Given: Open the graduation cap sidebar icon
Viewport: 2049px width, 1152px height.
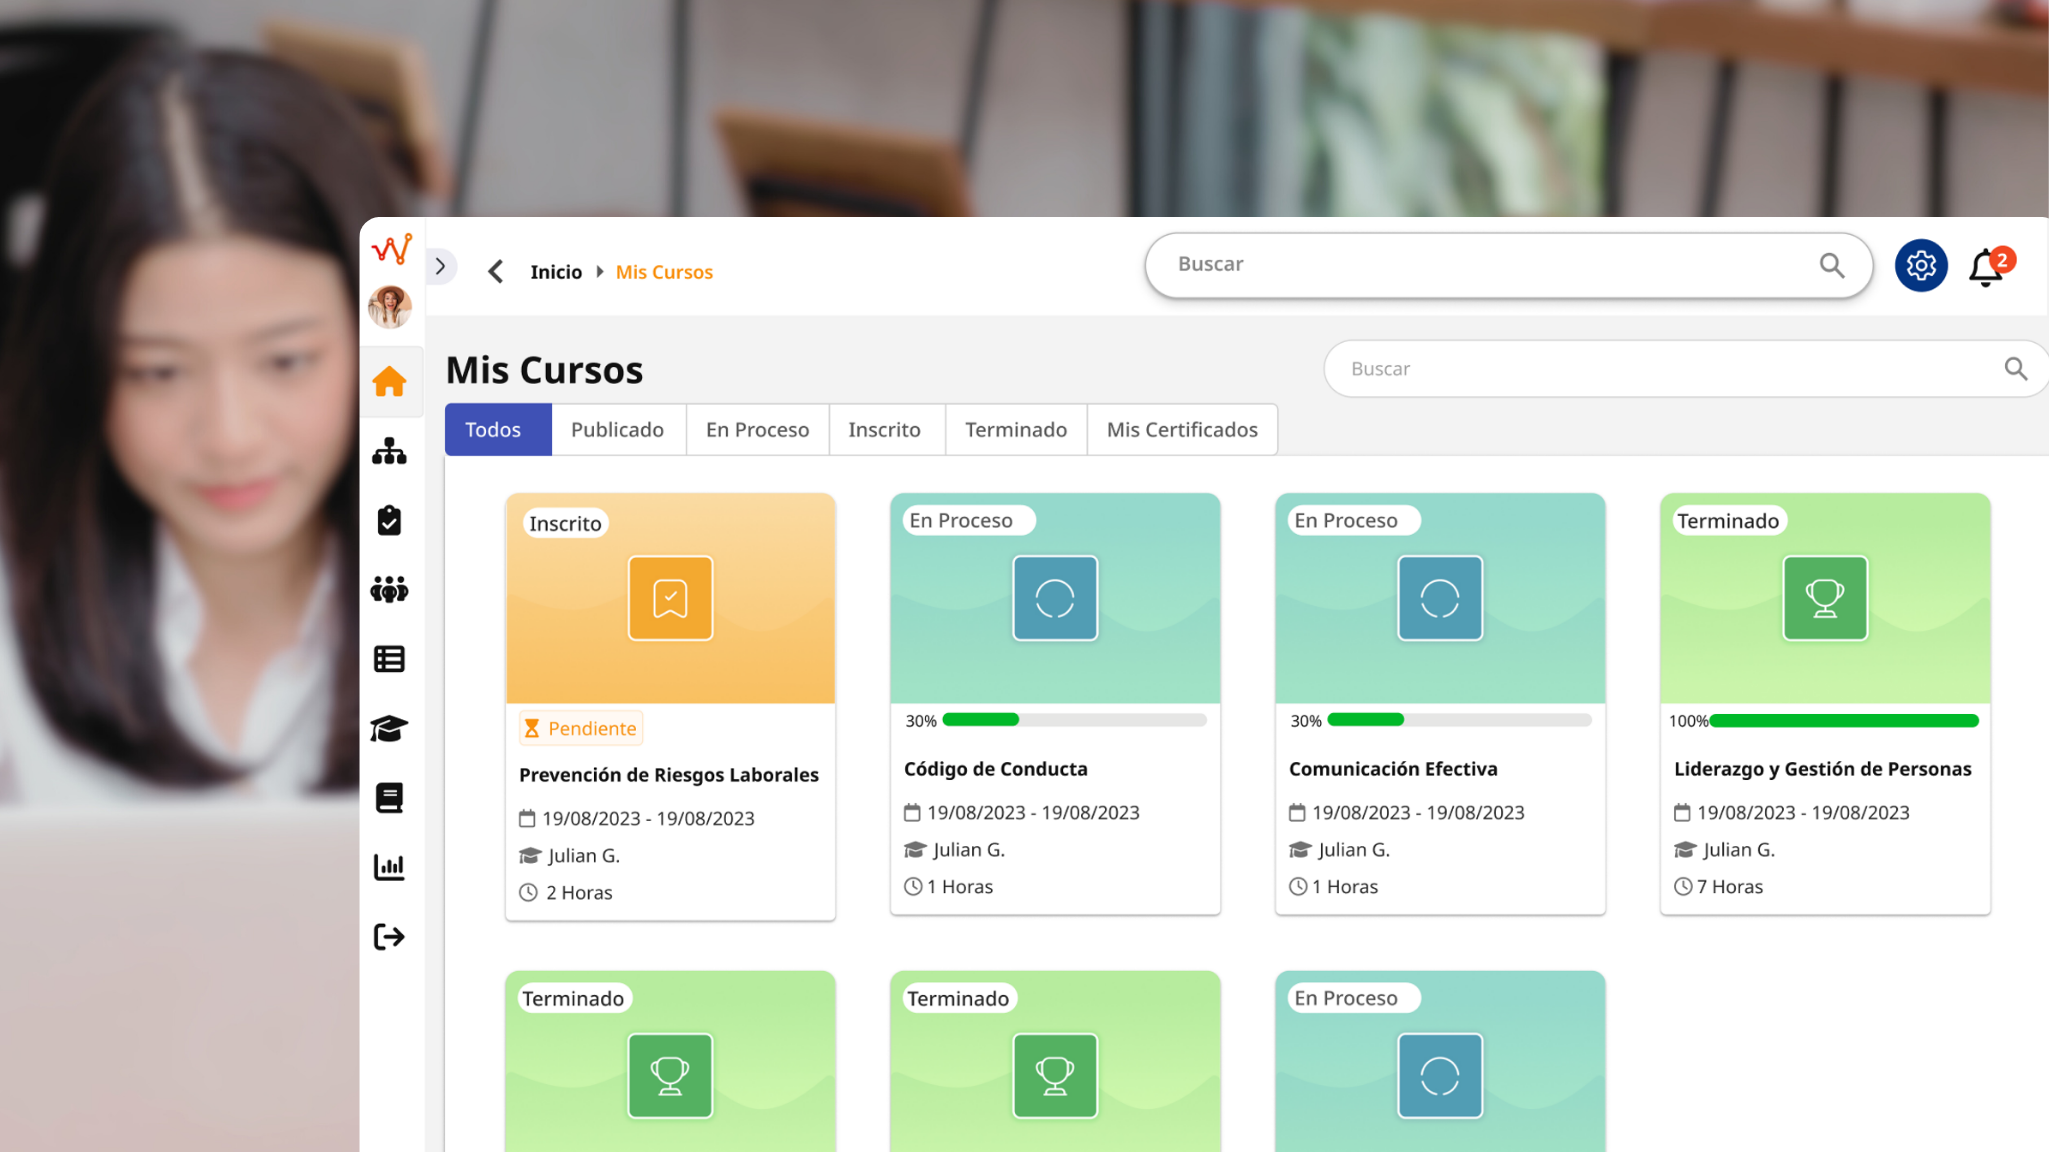Looking at the screenshot, I should (389, 729).
